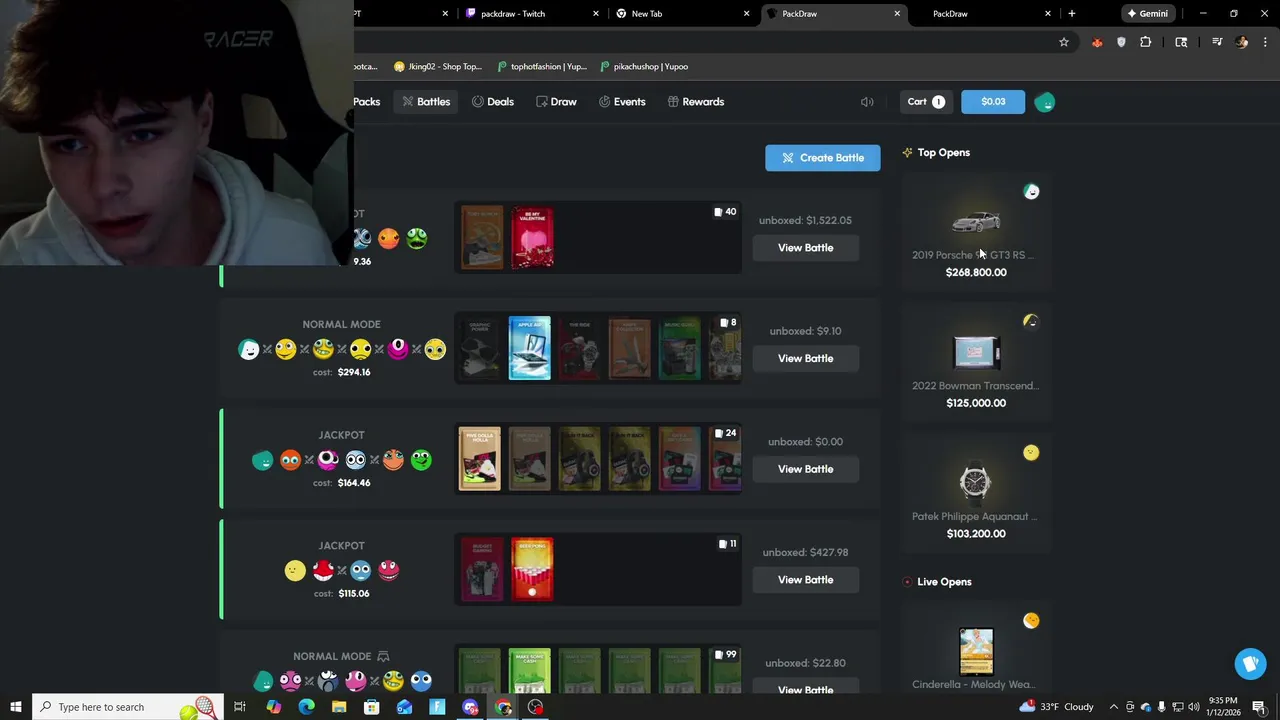
Task: Click the avatar badge on the Bowman card
Action: point(1031,321)
